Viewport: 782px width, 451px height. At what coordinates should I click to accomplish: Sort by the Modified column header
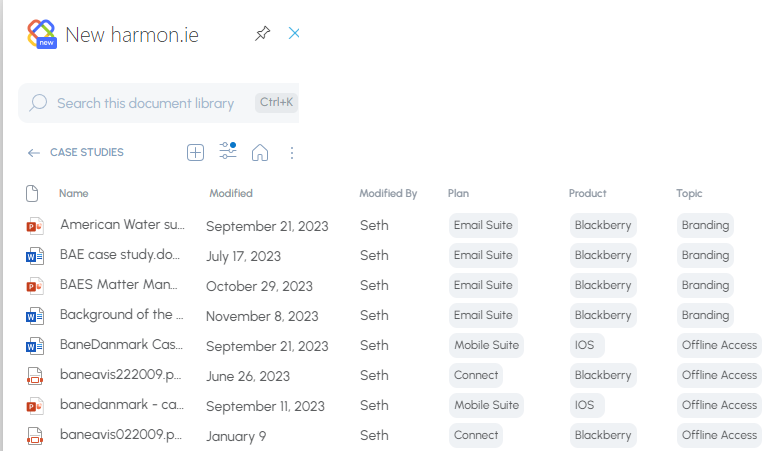231,193
